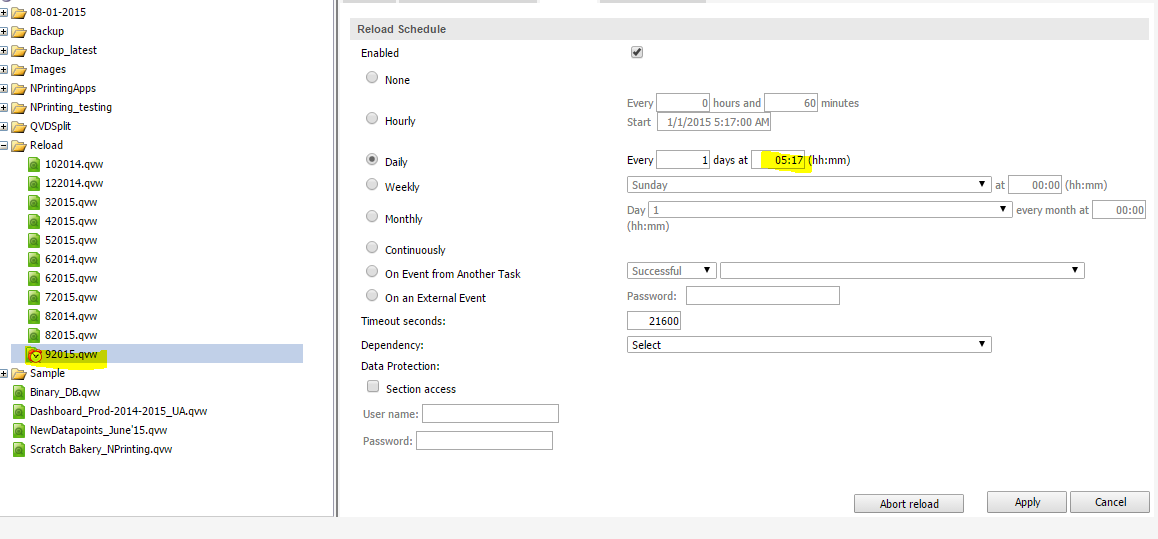The height and width of the screenshot is (539, 1158).
Task: Click the 32015.qvw document icon
Action: [33, 202]
